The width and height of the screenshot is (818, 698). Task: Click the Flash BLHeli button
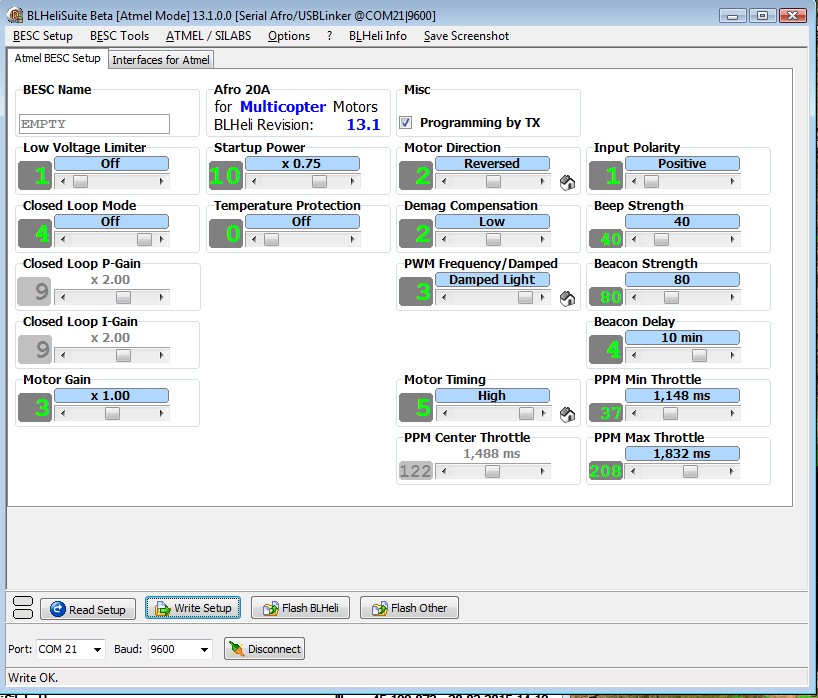(300, 608)
